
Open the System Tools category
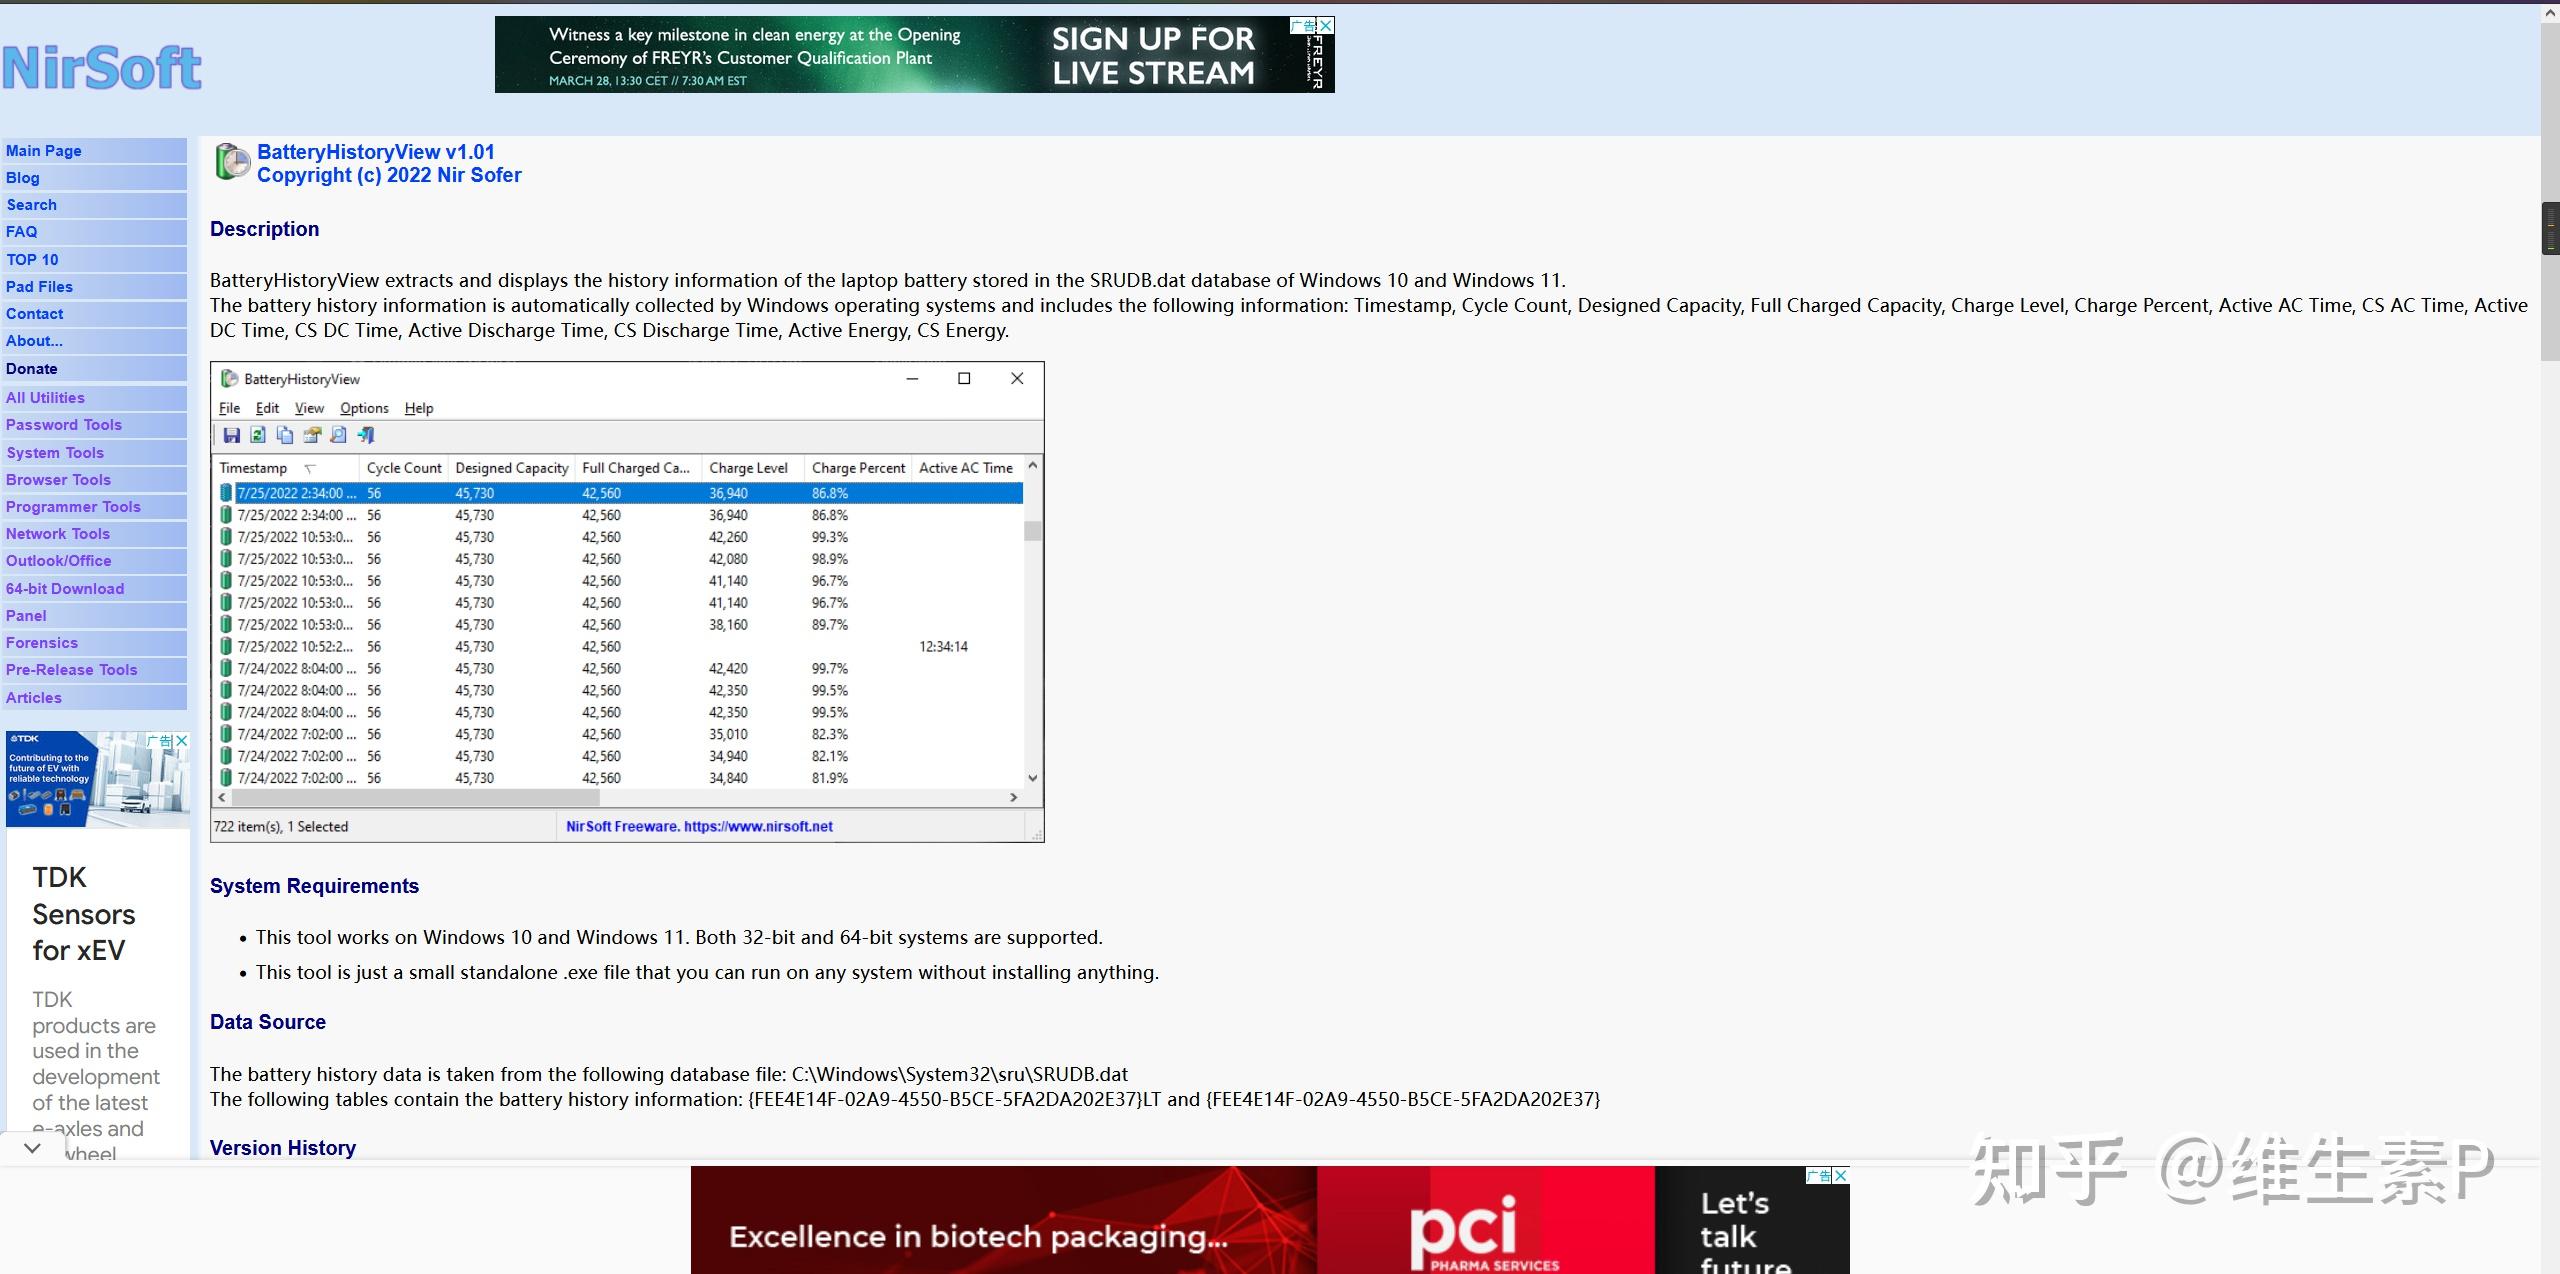point(55,453)
